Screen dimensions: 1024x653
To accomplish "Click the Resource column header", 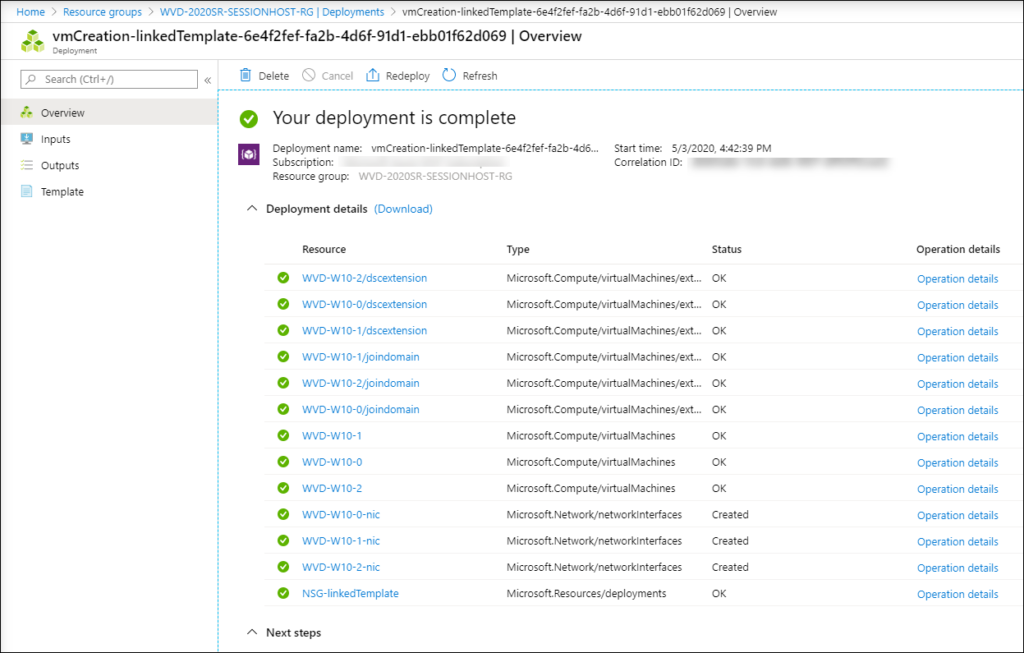I will click(324, 249).
